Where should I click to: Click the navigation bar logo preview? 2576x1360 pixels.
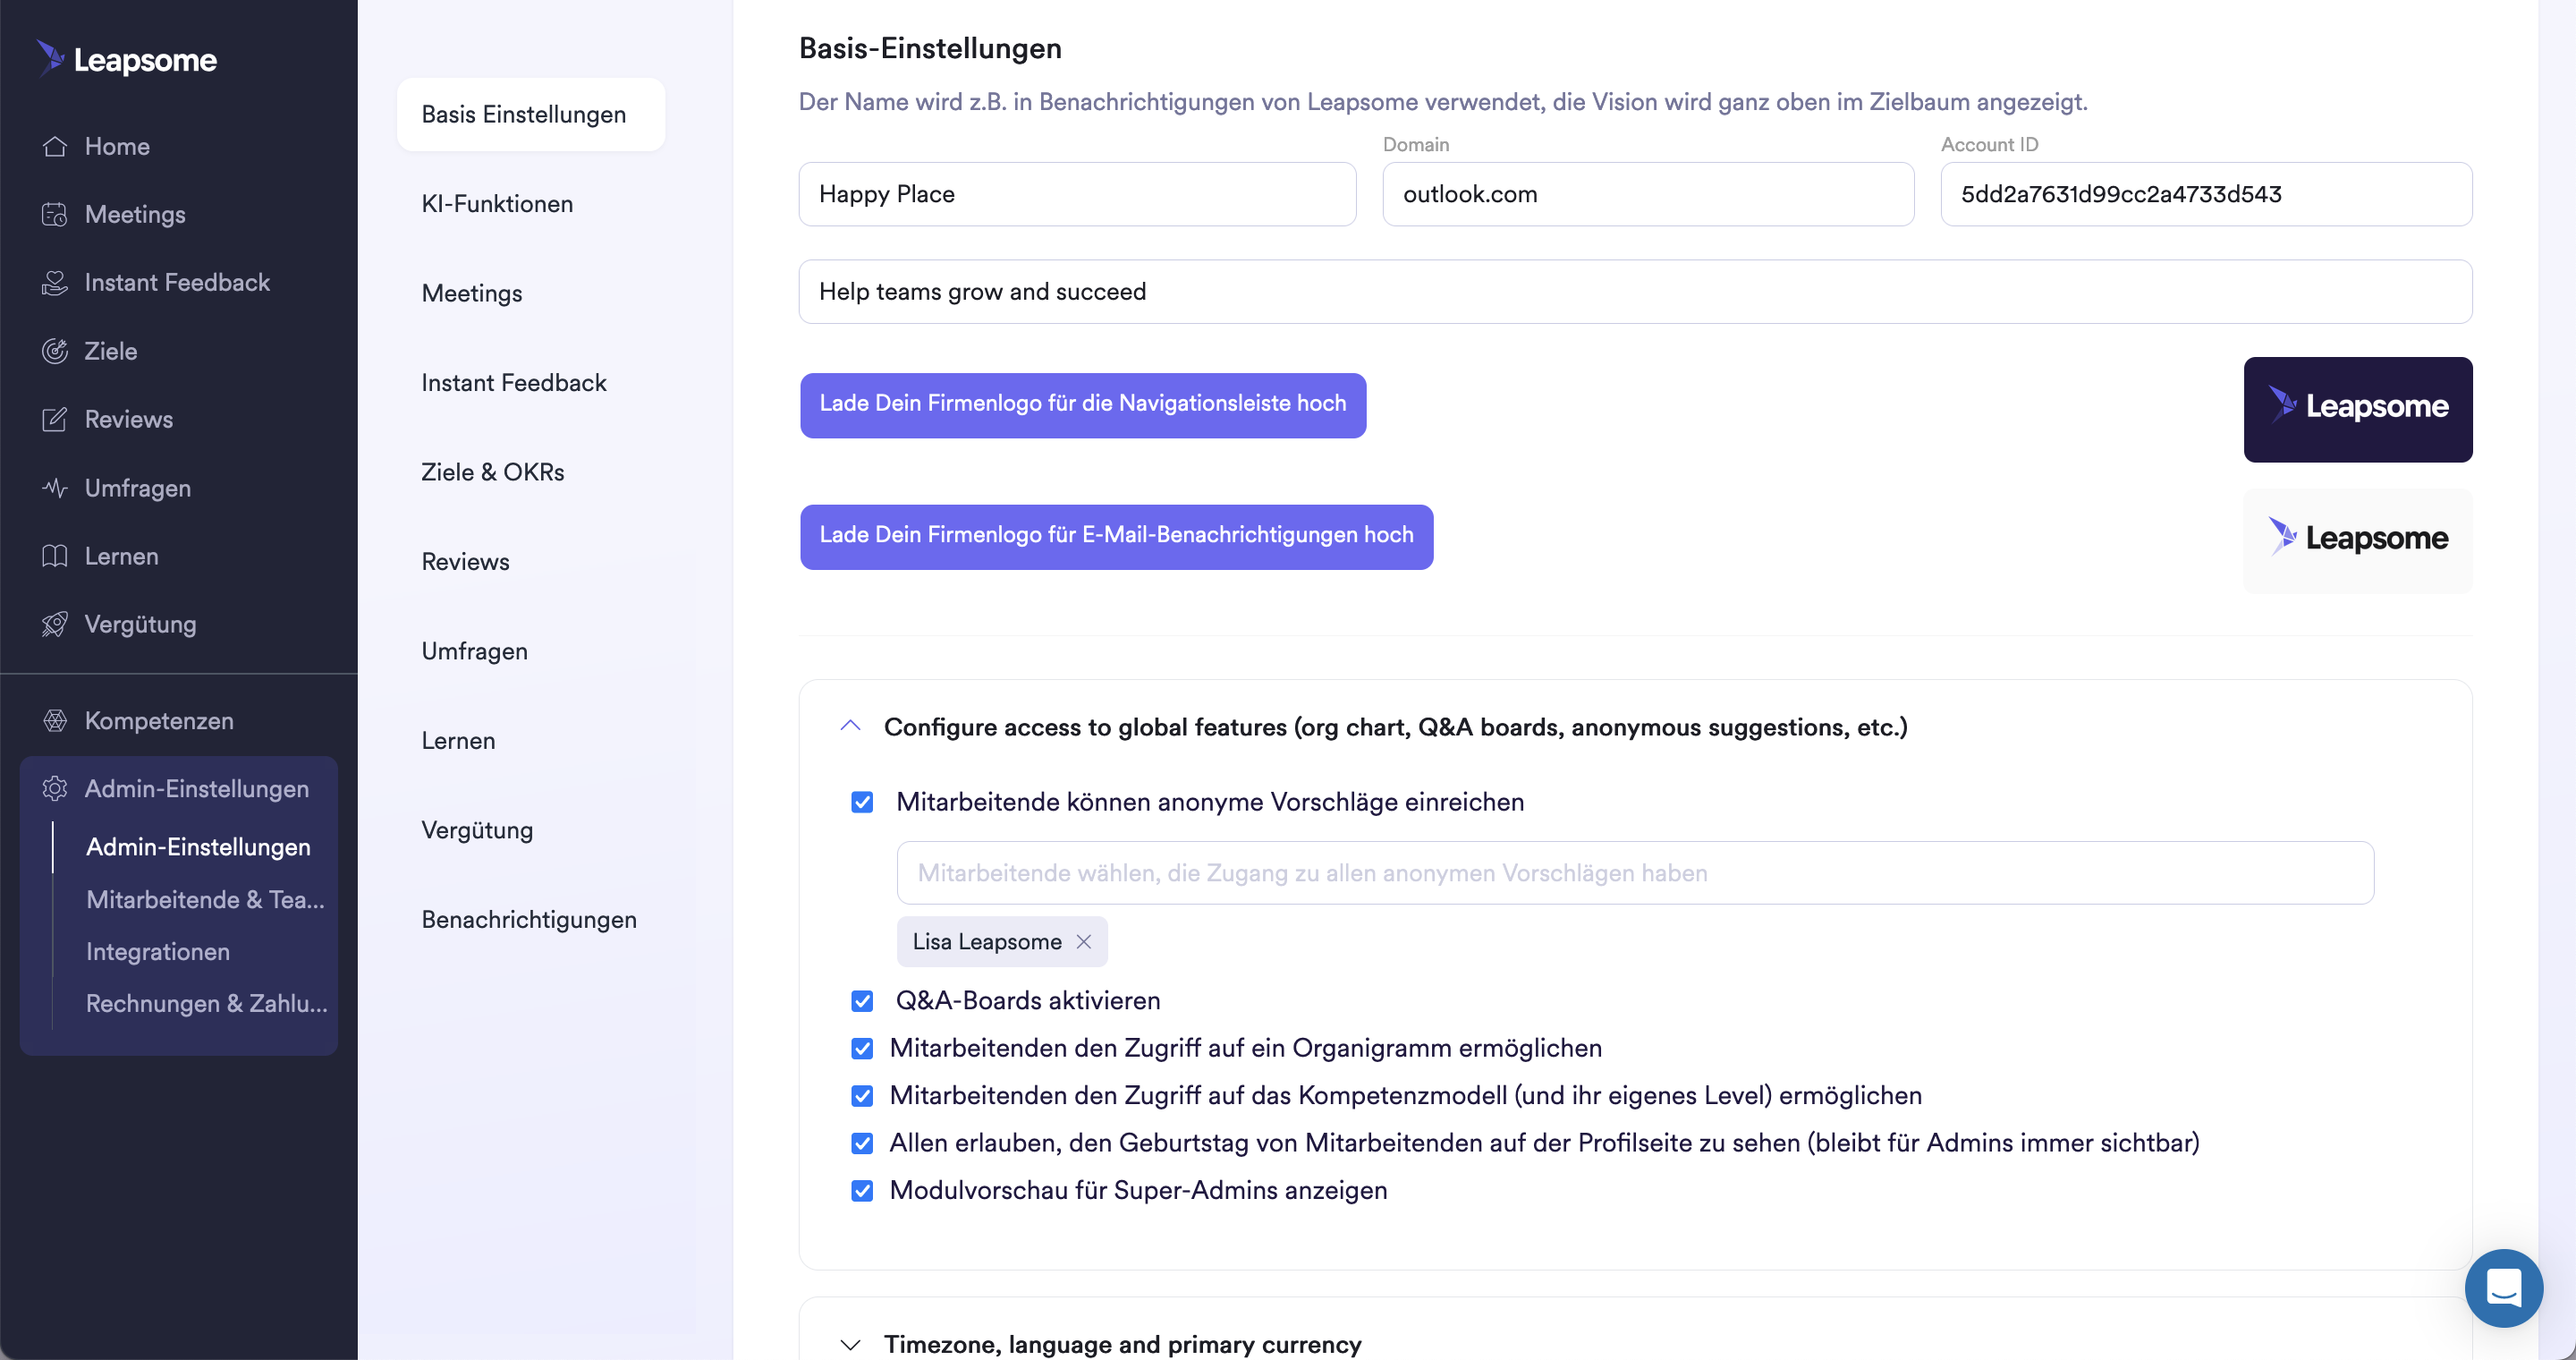coord(2358,409)
